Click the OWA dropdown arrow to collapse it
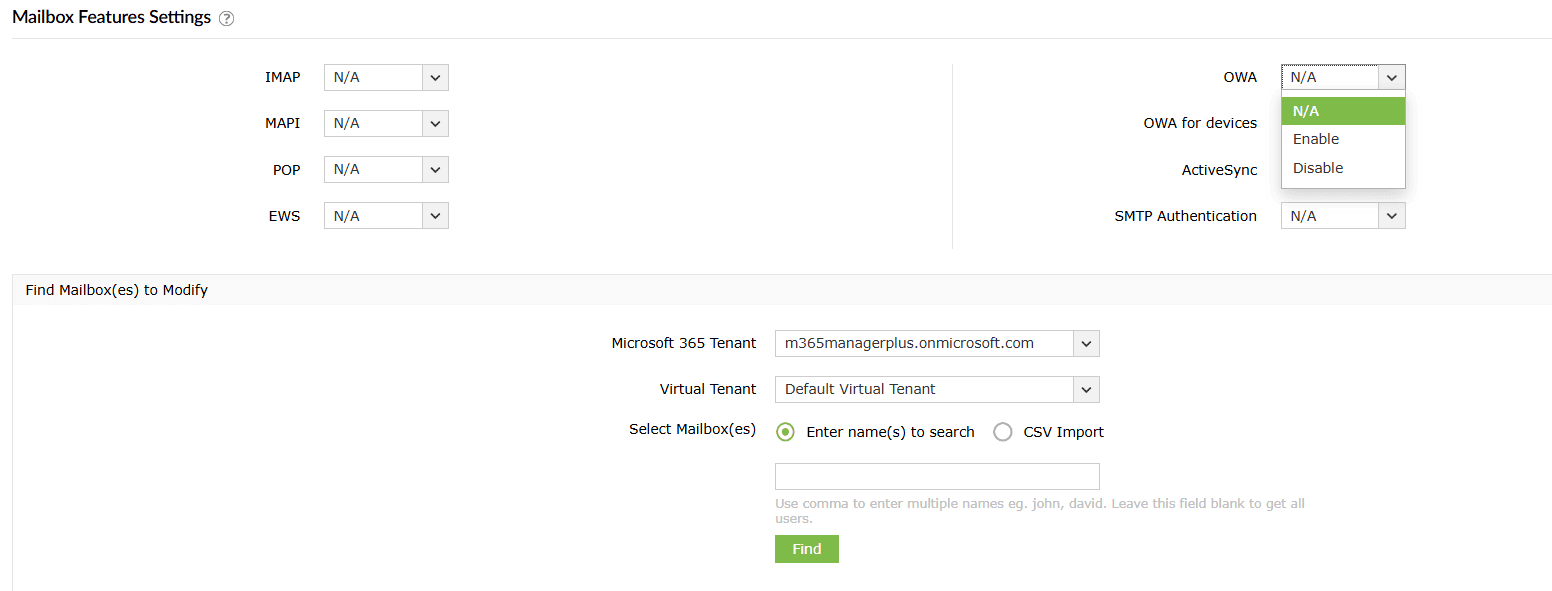Viewport: 1552px width, 591px height. [x=1391, y=77]
